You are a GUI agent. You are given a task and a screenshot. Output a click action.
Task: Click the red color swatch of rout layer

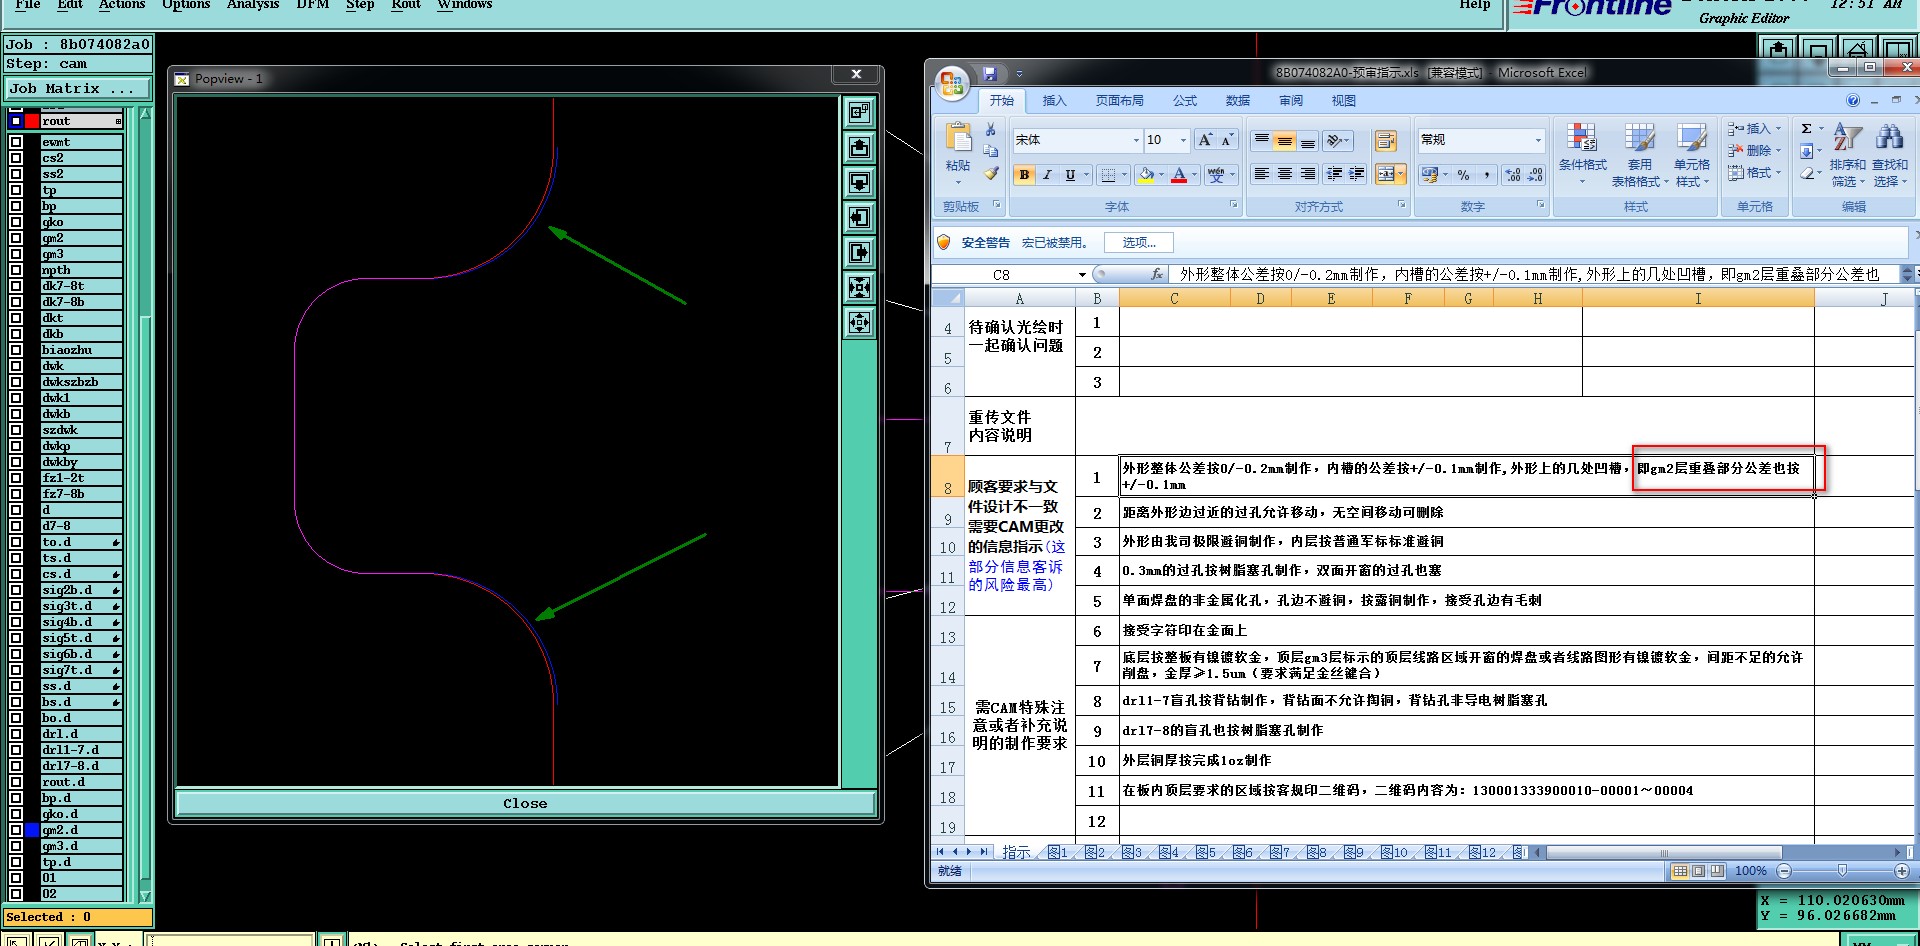(32, 121)
